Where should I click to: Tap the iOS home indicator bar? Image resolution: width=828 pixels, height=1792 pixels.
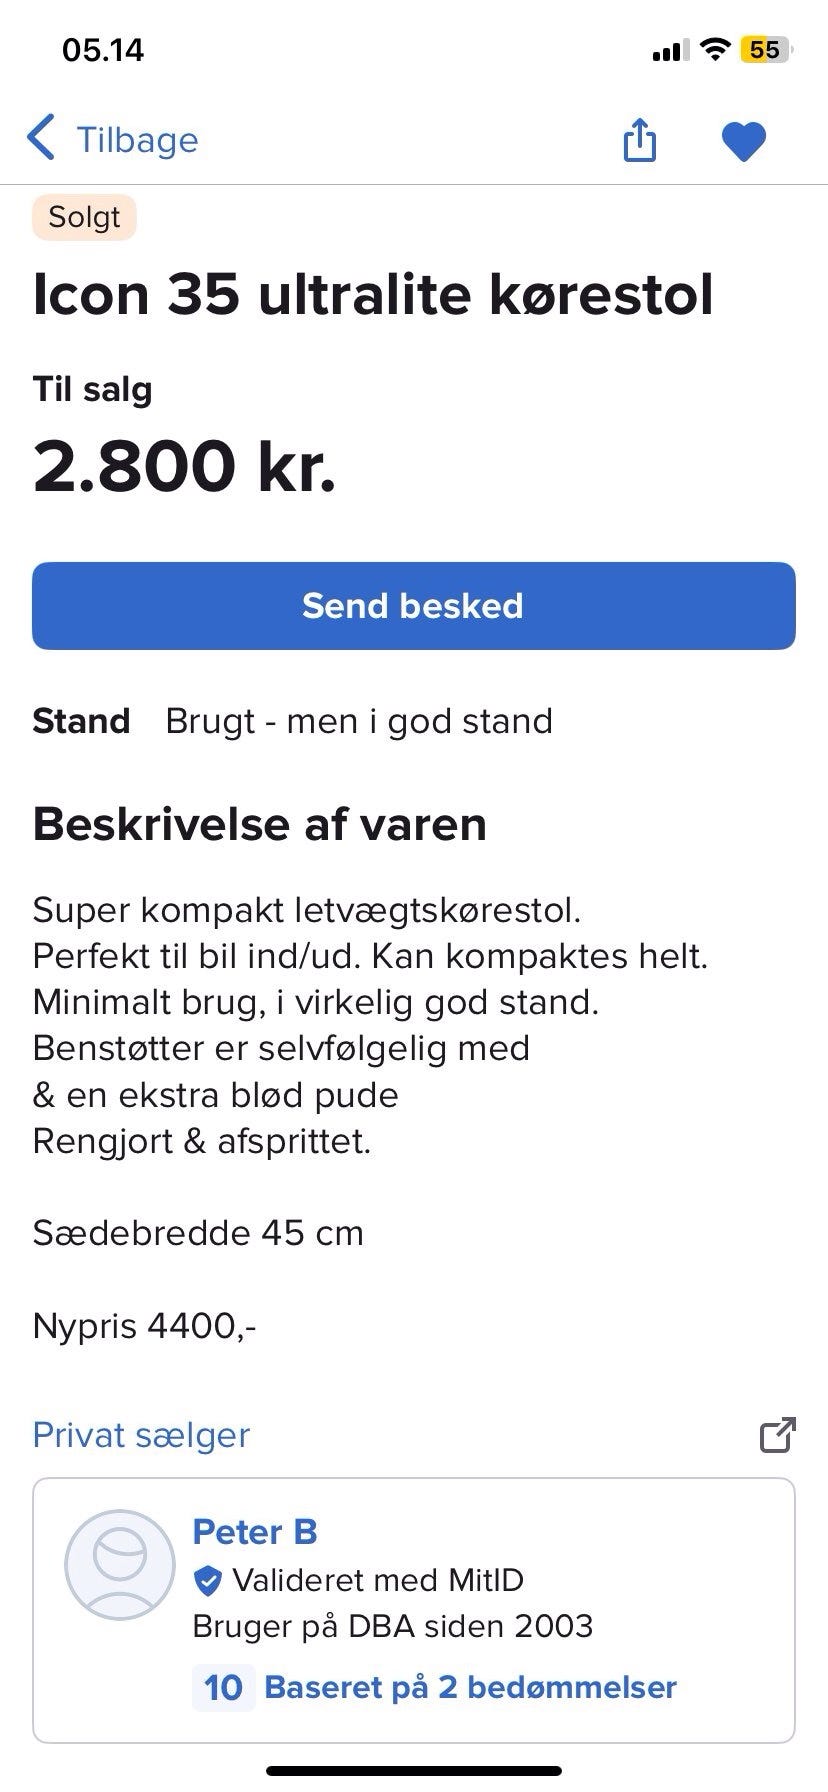(414, 1770)
